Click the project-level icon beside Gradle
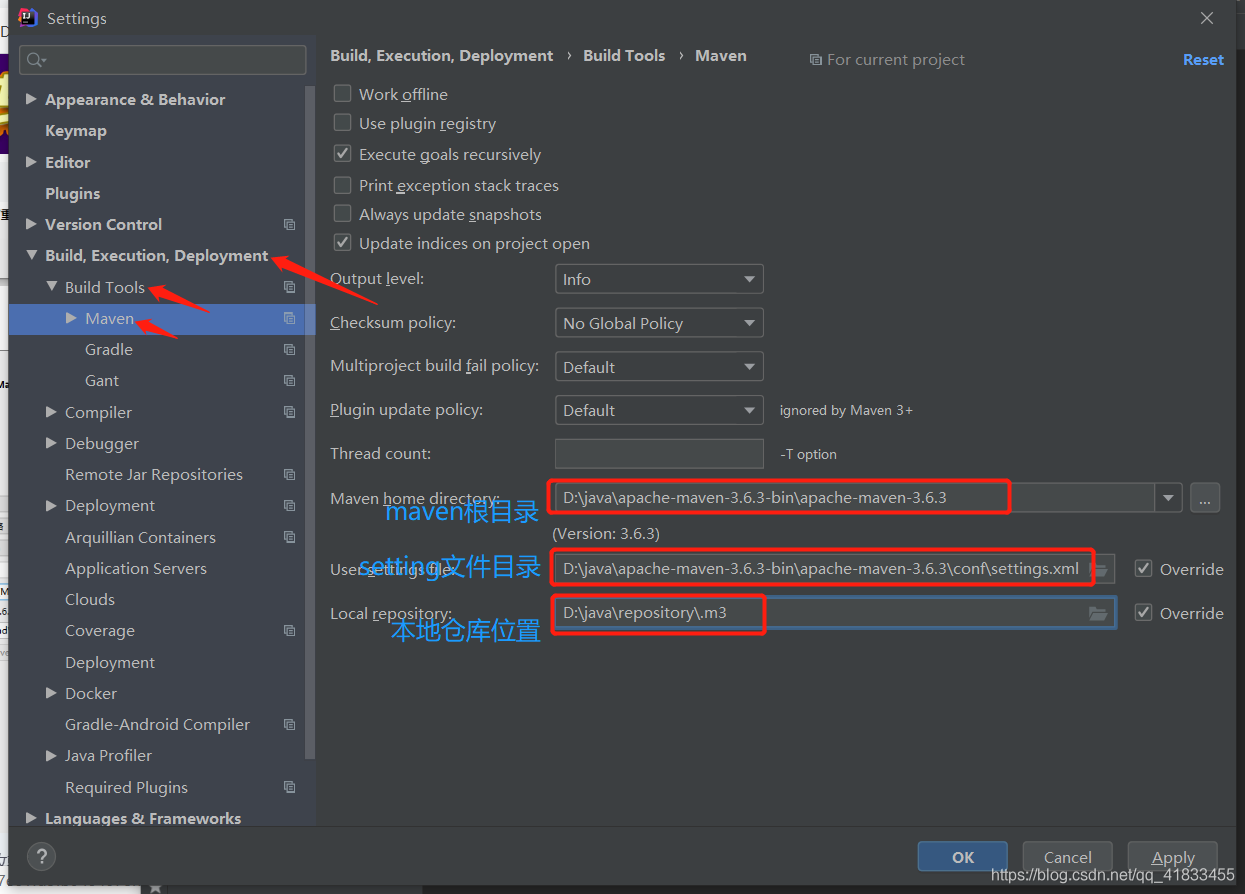1245x894 pixels. point(289,350)
